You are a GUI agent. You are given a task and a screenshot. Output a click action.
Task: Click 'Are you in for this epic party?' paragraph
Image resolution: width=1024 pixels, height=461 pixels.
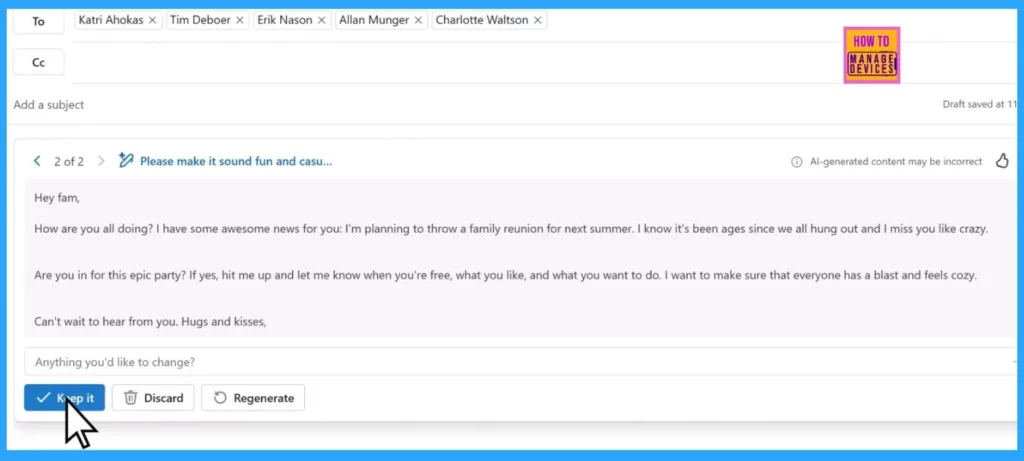click(x=505, y=275)
